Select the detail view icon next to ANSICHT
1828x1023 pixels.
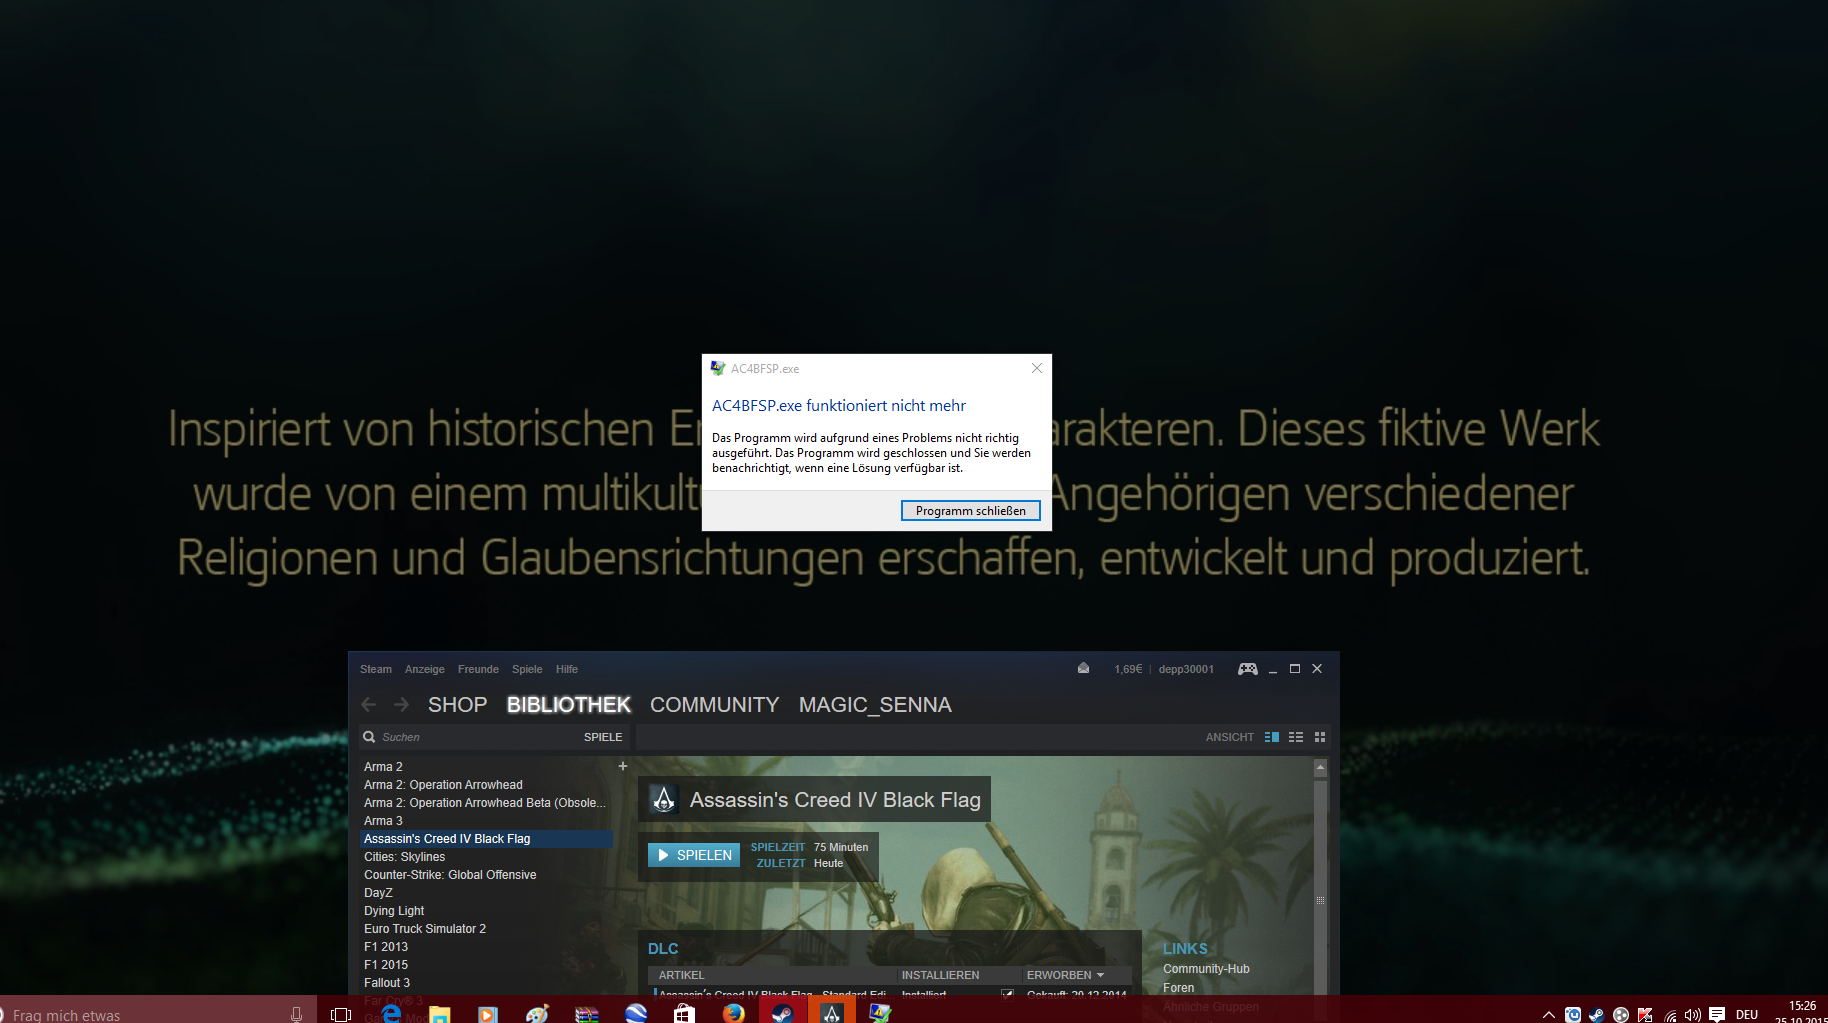[x=1272, y=737]
